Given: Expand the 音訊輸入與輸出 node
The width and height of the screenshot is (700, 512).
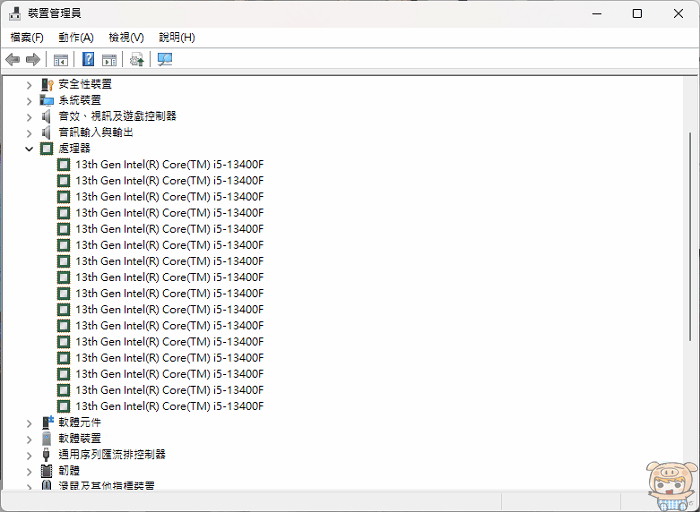Looking at the screenshot, I should click(x=29, y=133).
